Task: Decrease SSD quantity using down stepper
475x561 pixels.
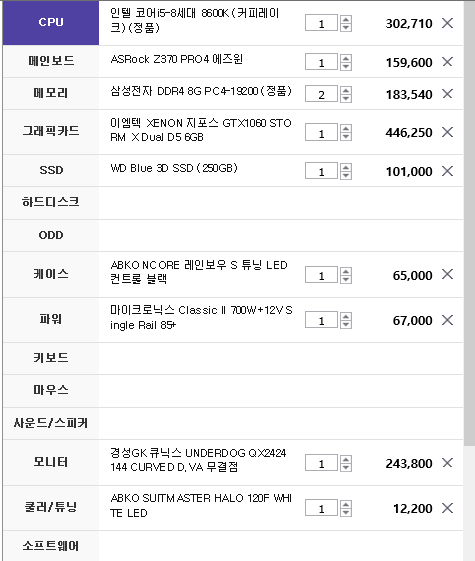Action: pos(346,175)
